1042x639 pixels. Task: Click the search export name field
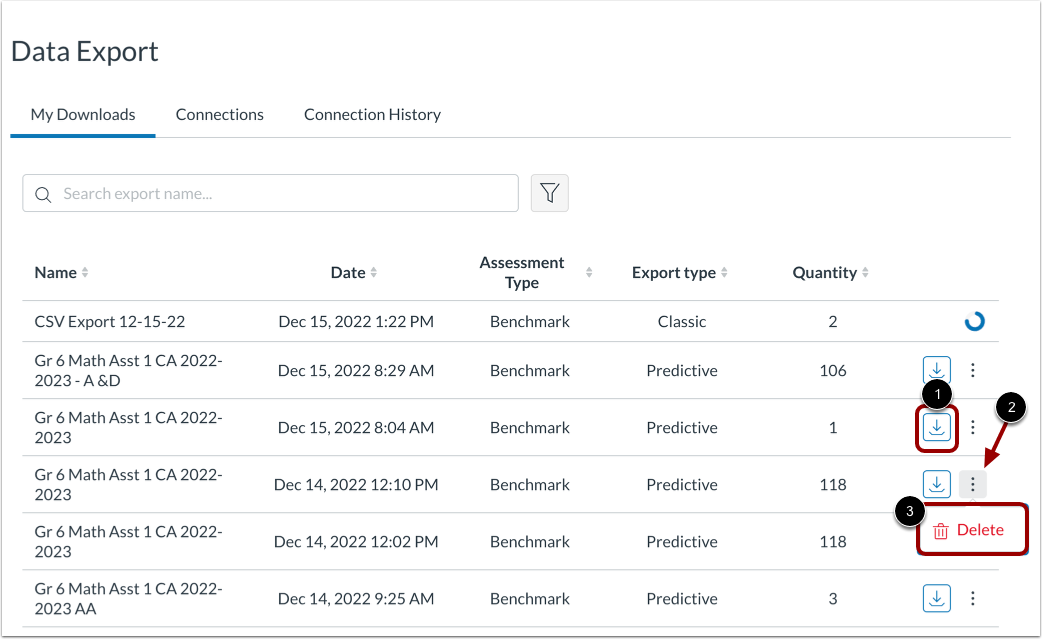(x=270, y=193)
